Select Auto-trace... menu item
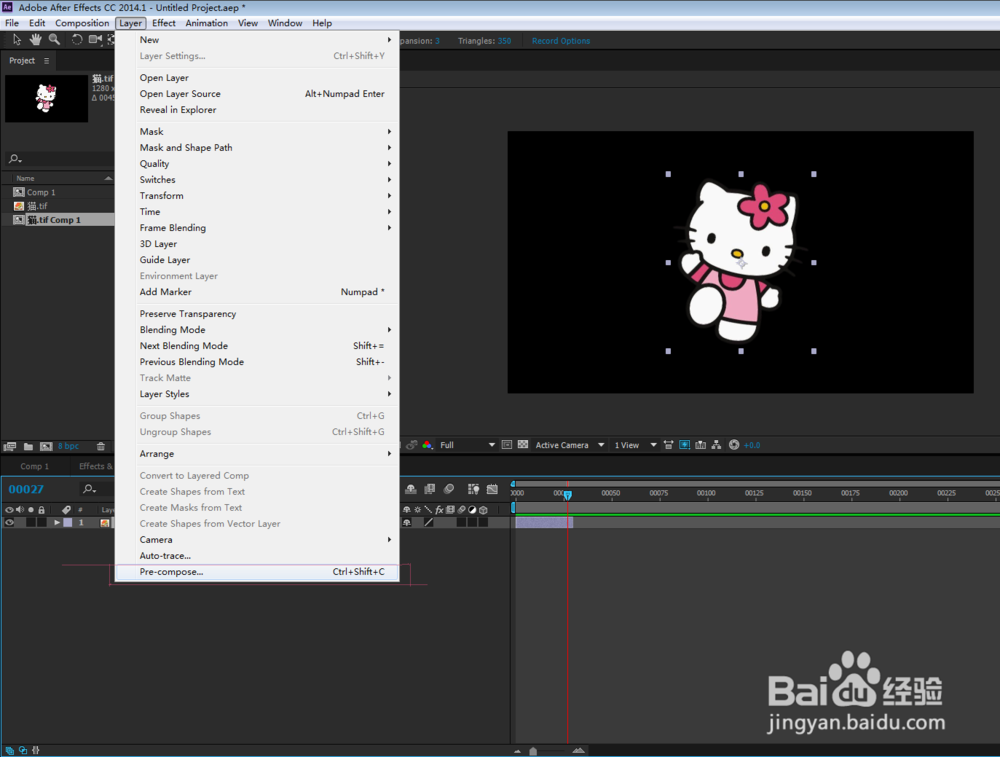This screenshot has width=1000, height=757. click(257, 555)
